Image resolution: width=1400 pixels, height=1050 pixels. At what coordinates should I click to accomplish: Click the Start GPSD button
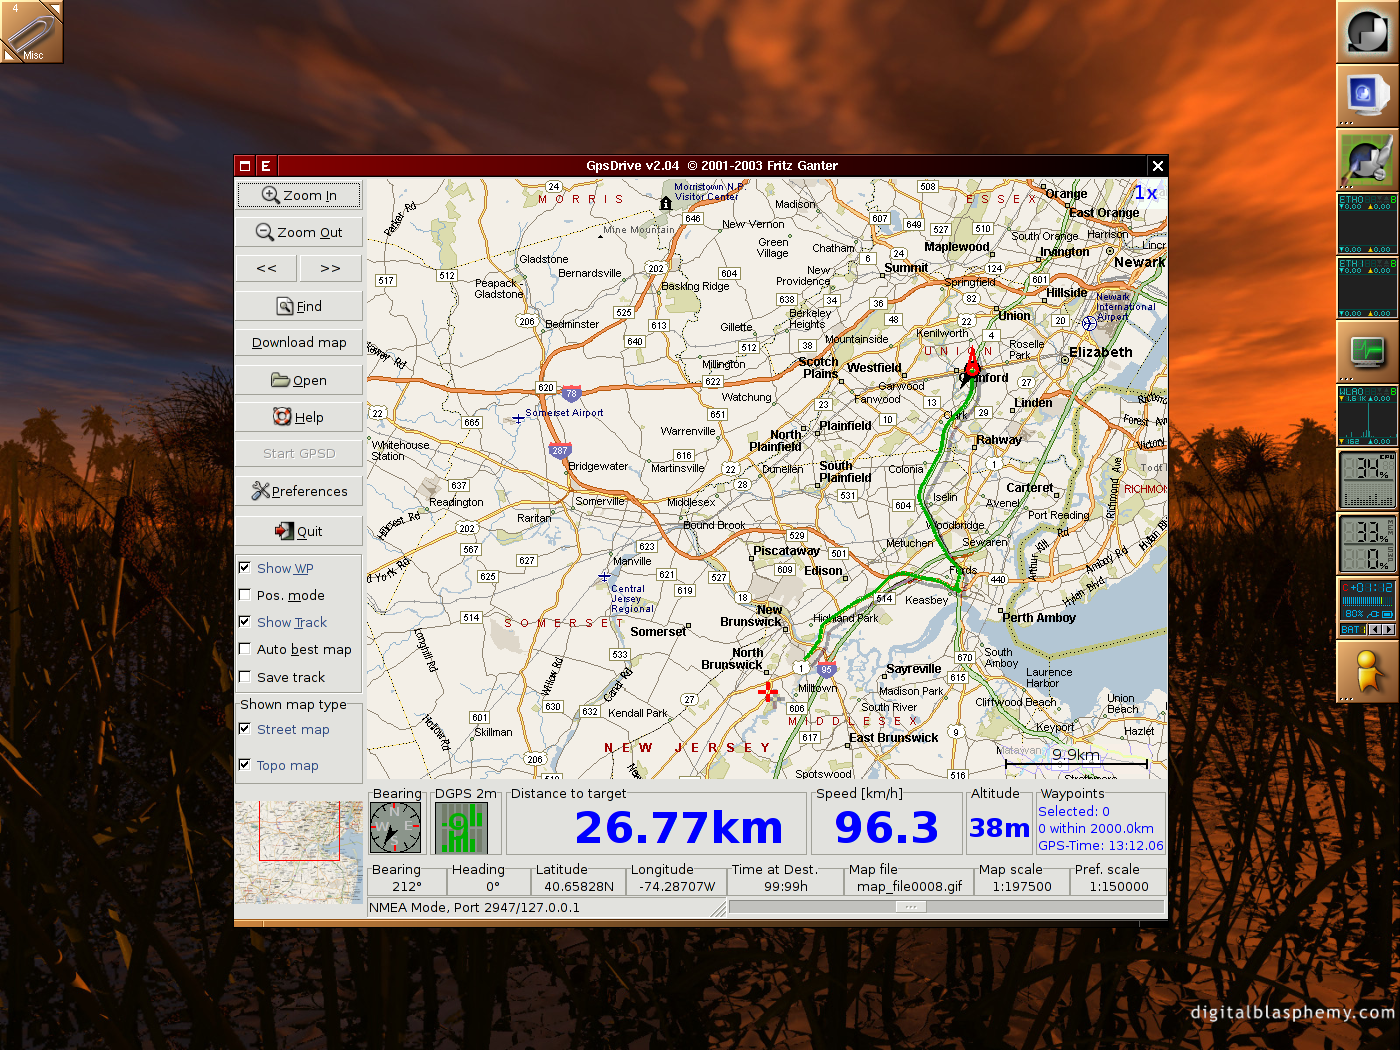coord(299,453)
